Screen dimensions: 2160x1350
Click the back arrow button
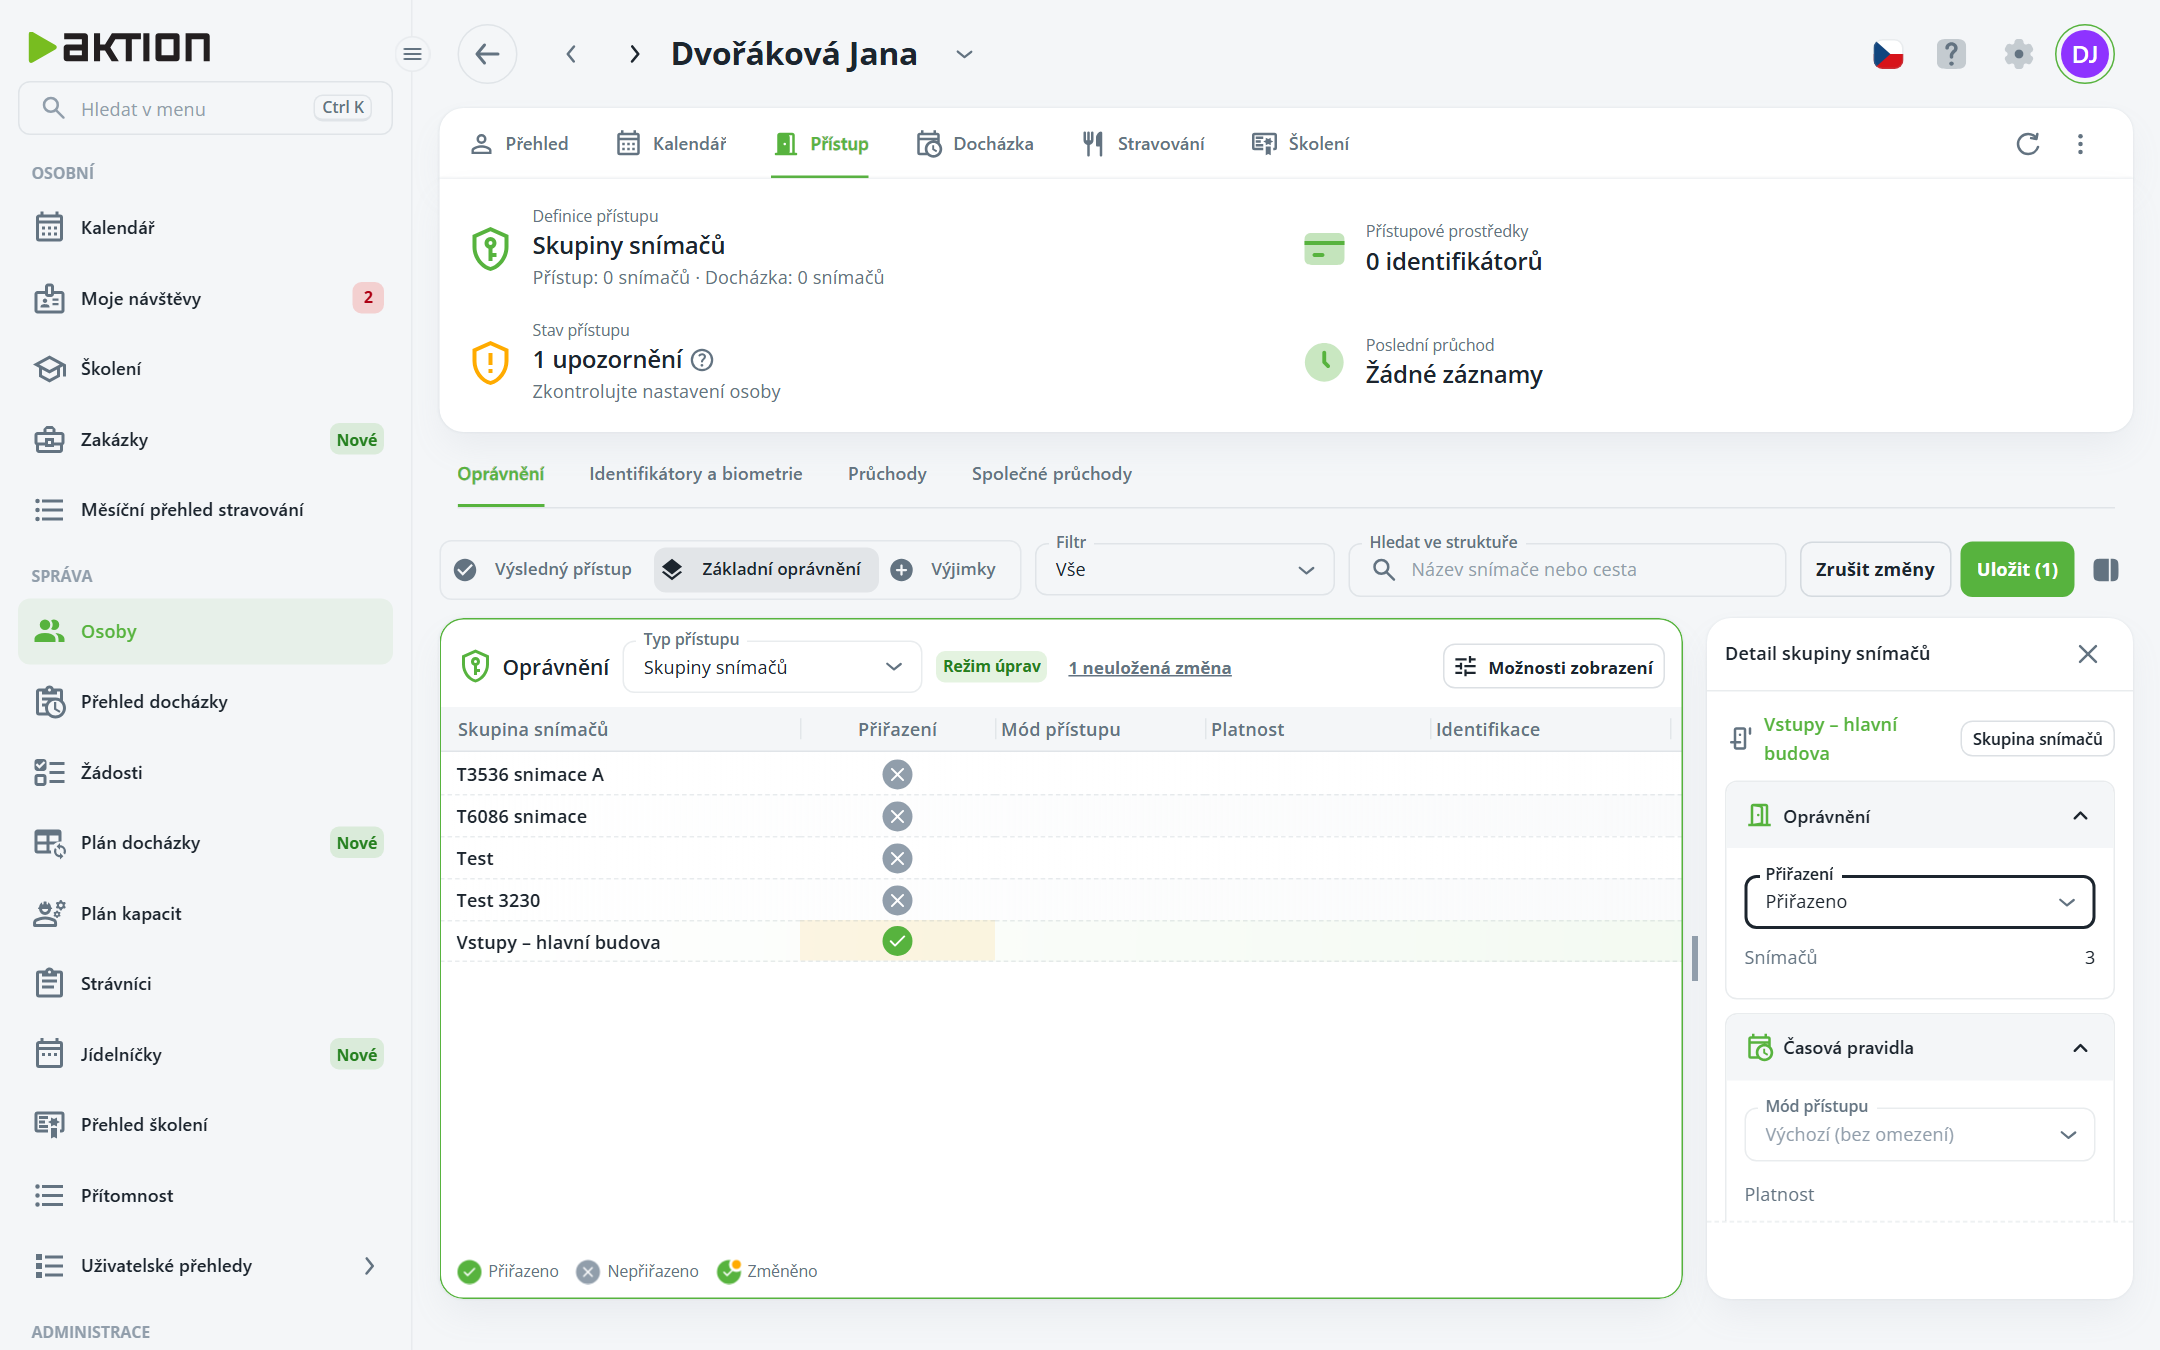487,54
